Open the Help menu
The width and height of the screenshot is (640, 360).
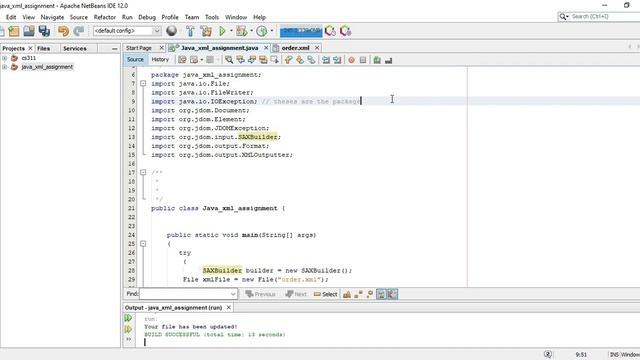(260, 17)
